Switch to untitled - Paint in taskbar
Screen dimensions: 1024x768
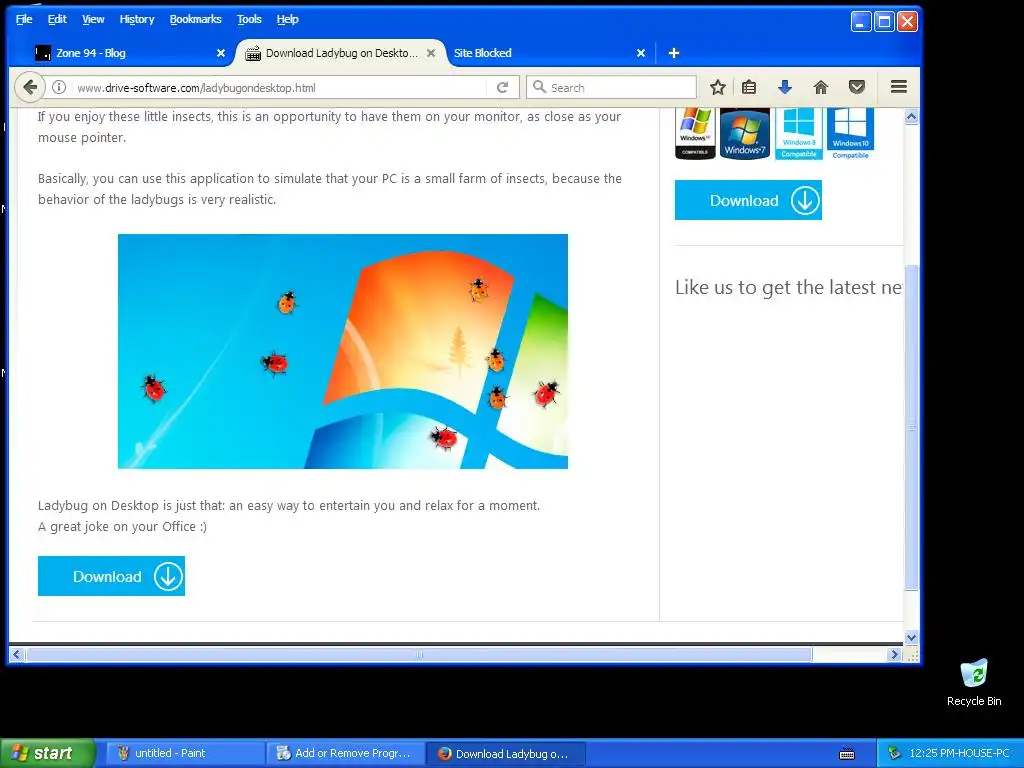185,753
